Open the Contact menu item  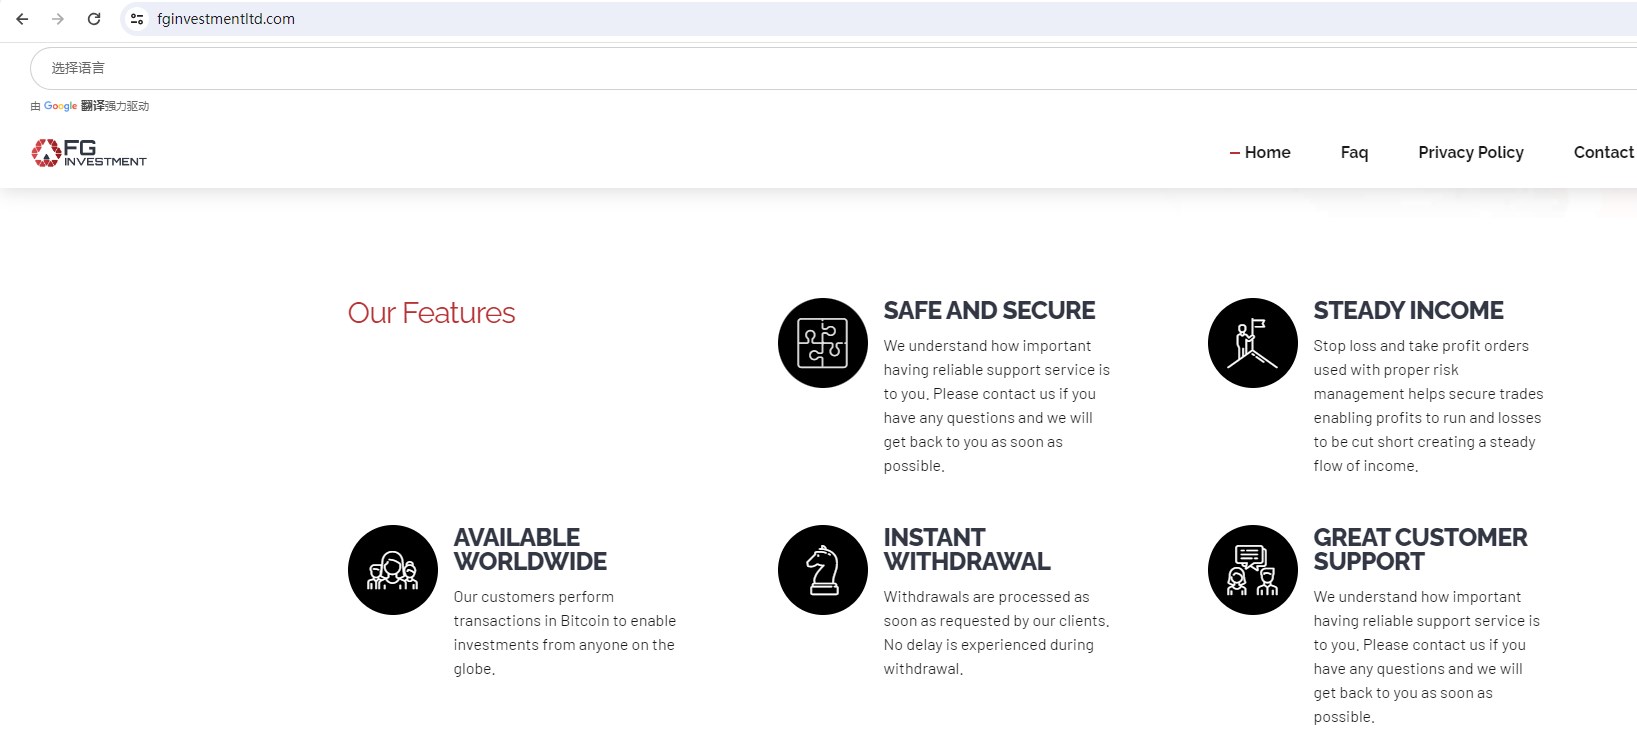[x=1604, y=152]
